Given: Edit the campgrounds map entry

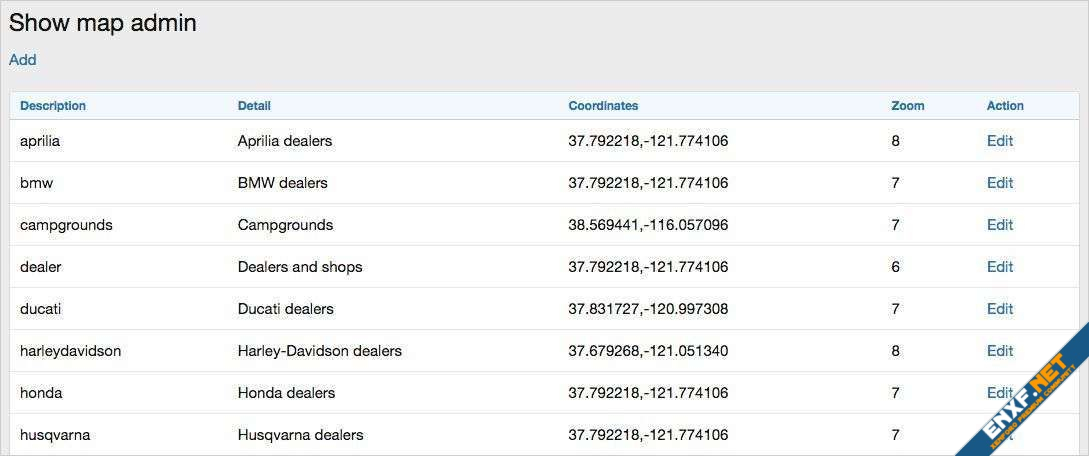Looking at the screenshot, I should tap(999, 225).
